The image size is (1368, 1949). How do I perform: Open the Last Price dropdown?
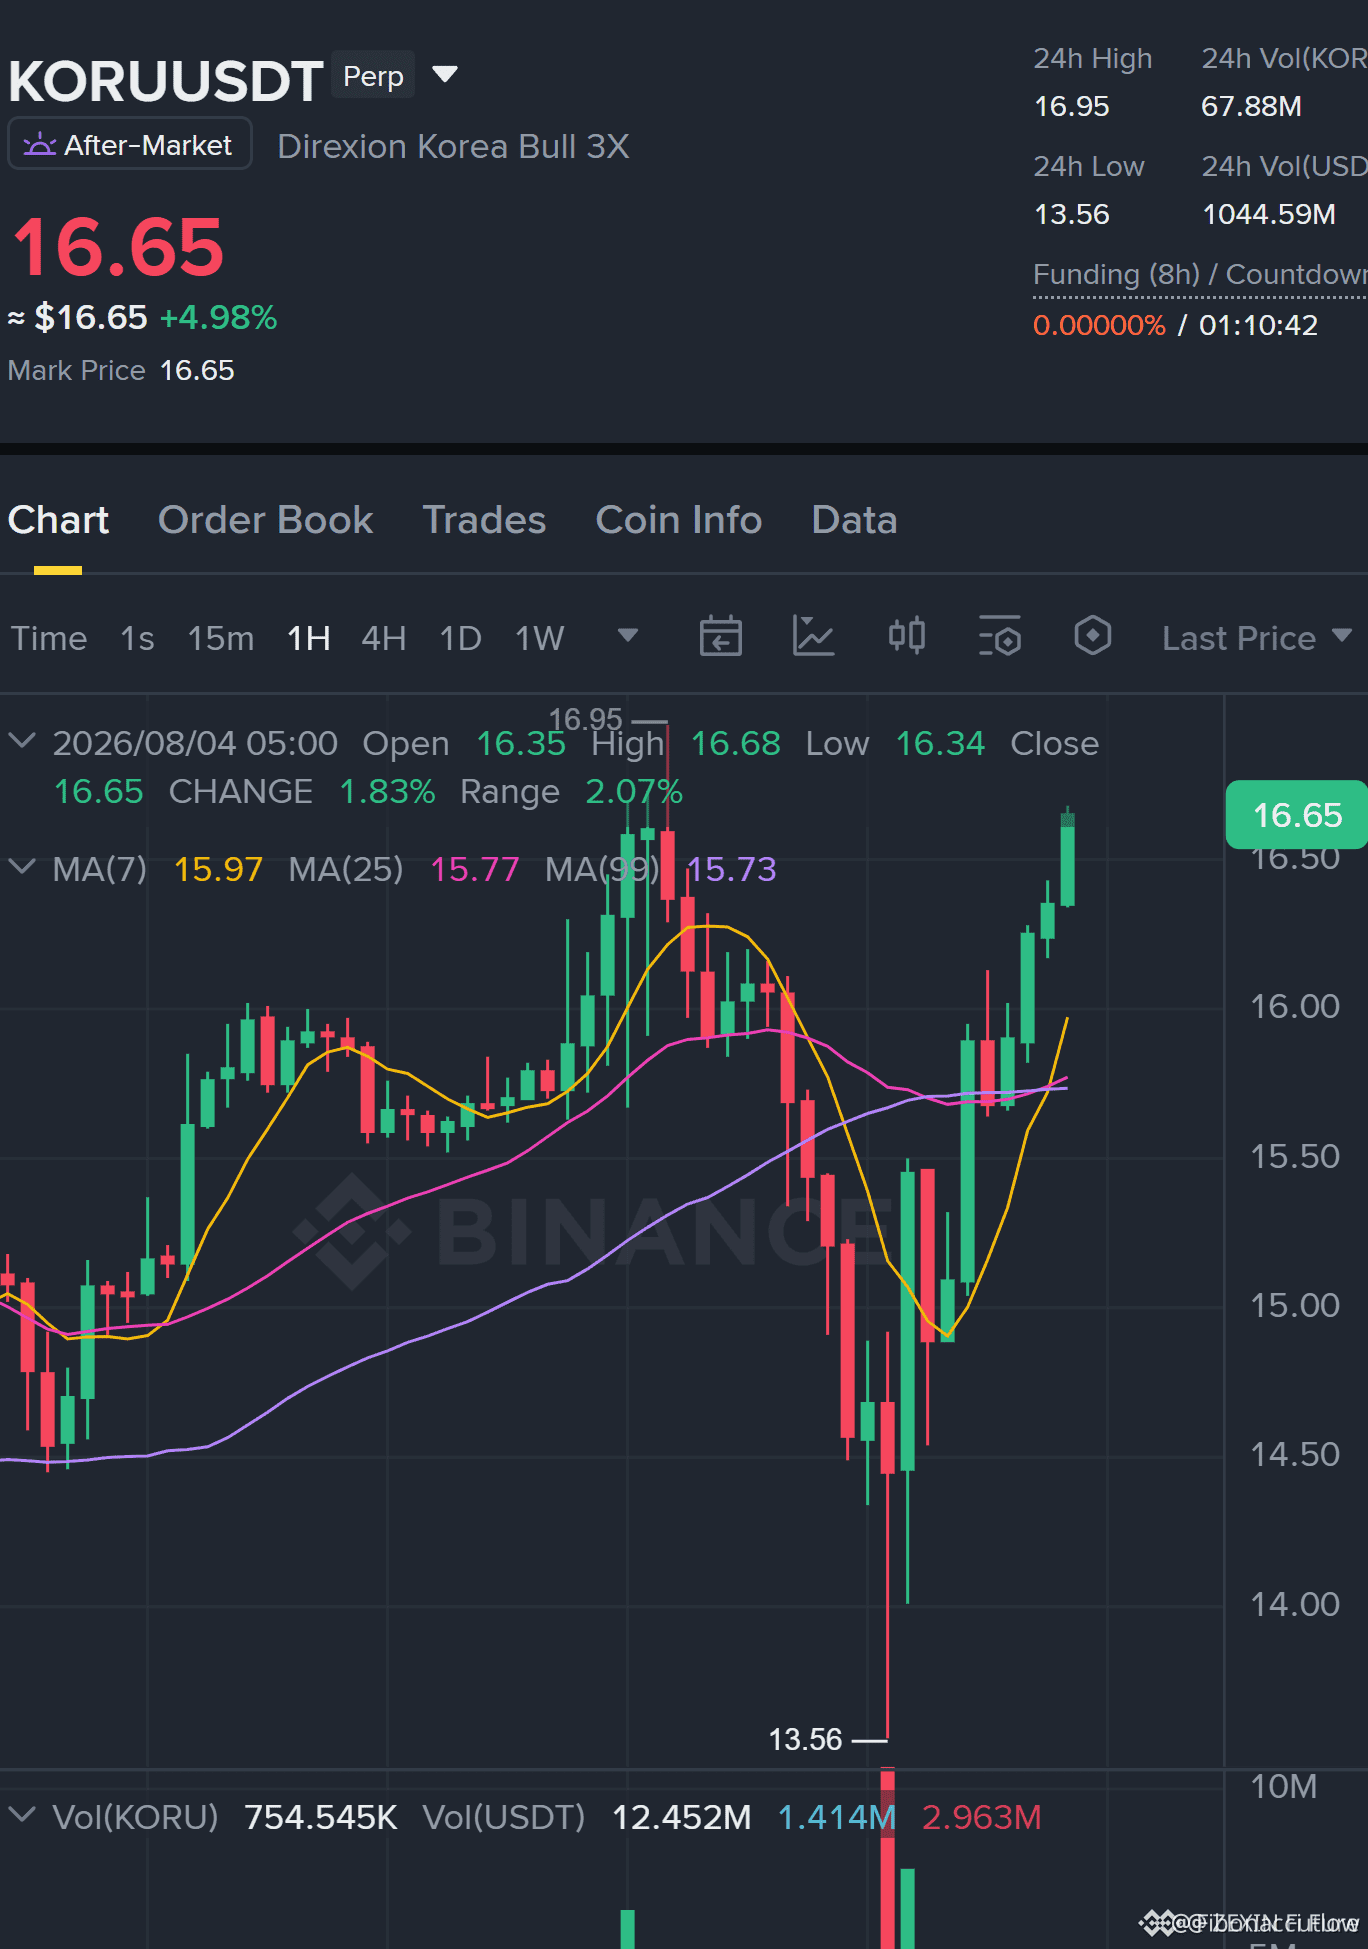(1257, 638)
